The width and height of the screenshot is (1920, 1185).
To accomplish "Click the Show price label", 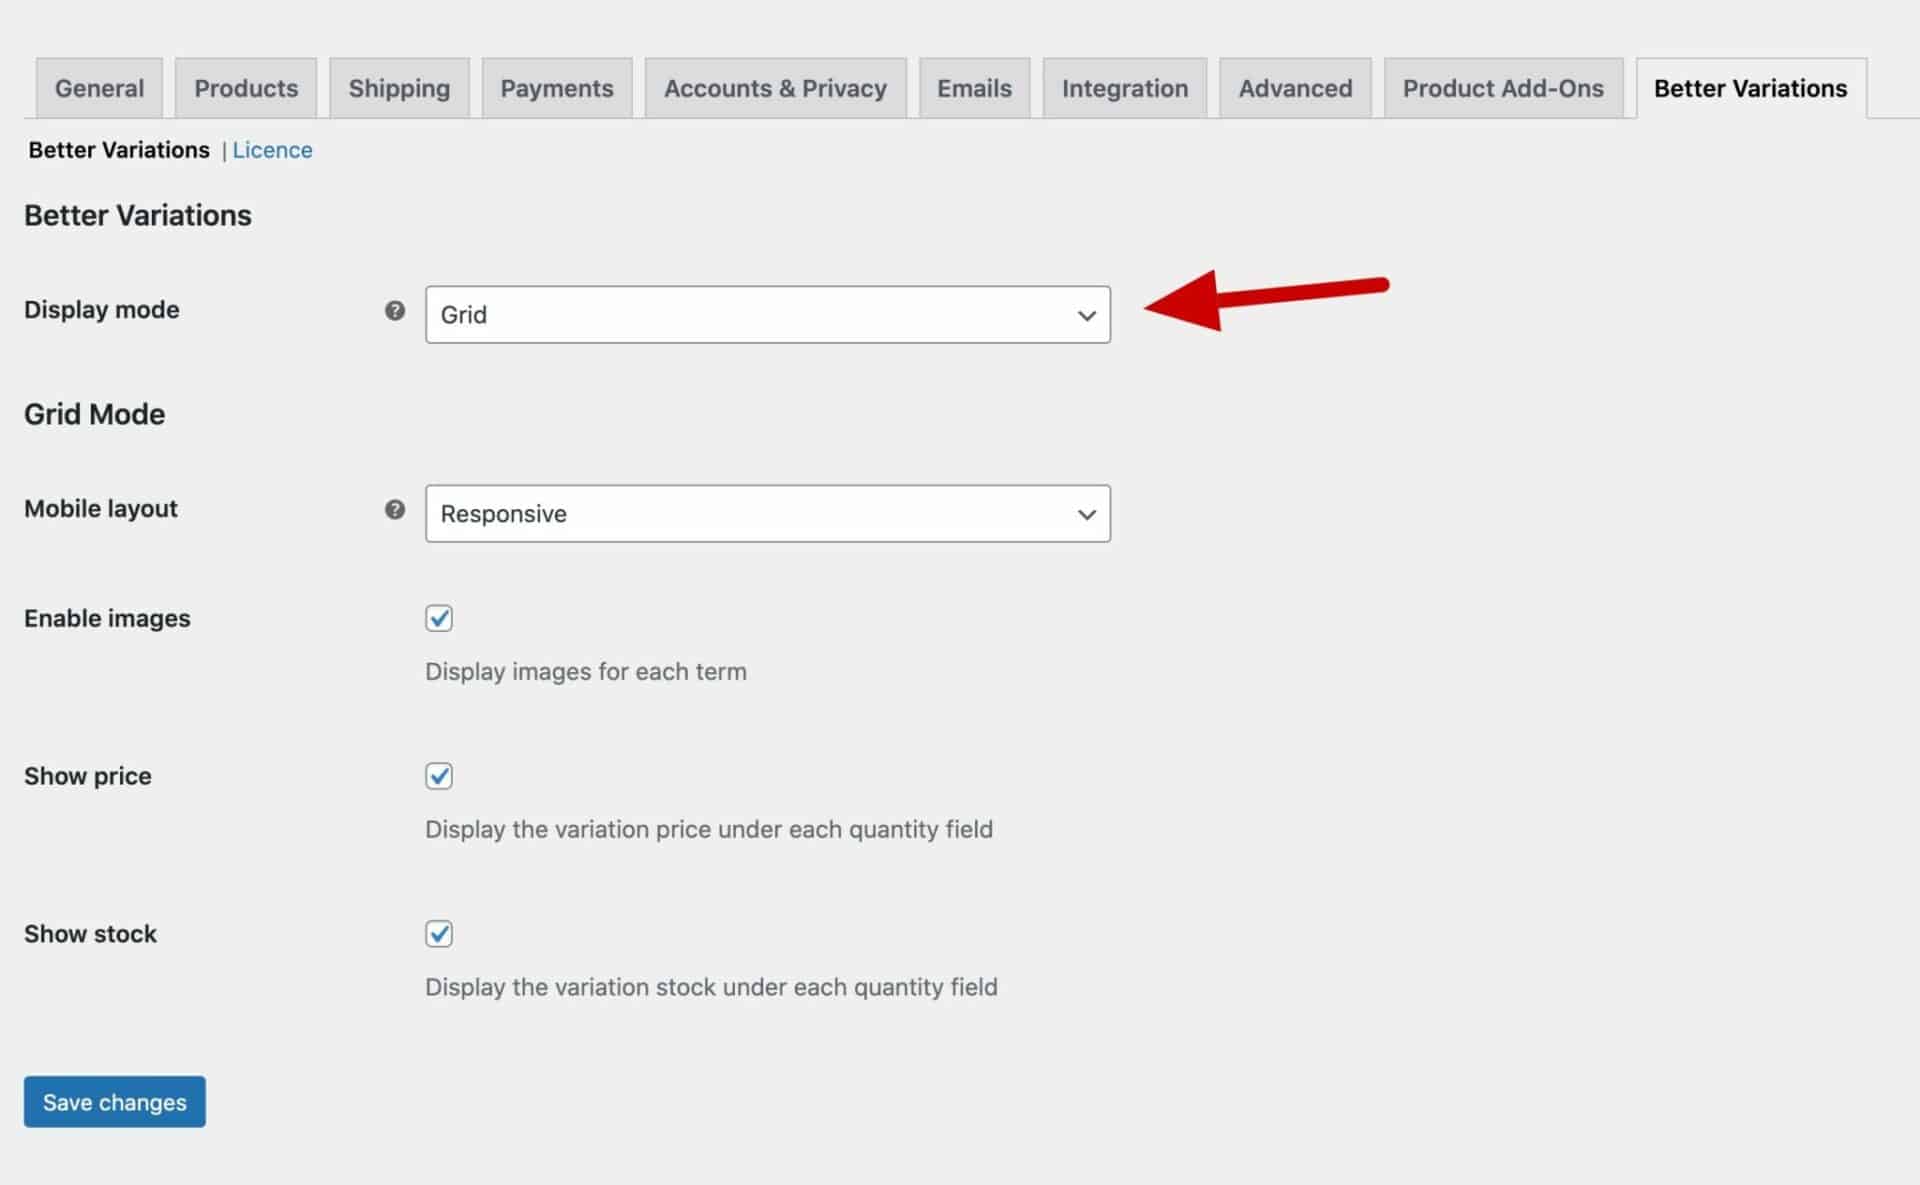I will click(88, 776).
